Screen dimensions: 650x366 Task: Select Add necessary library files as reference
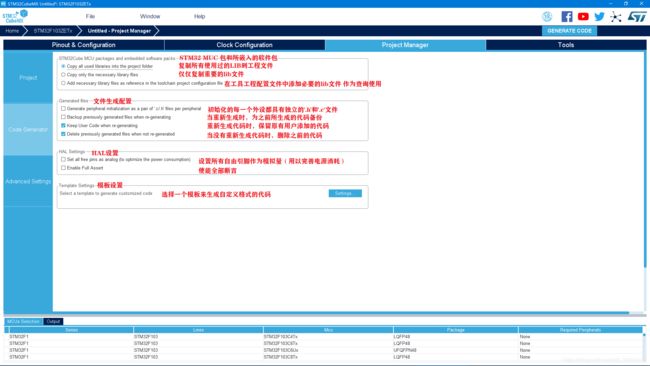tap(63, 83)
